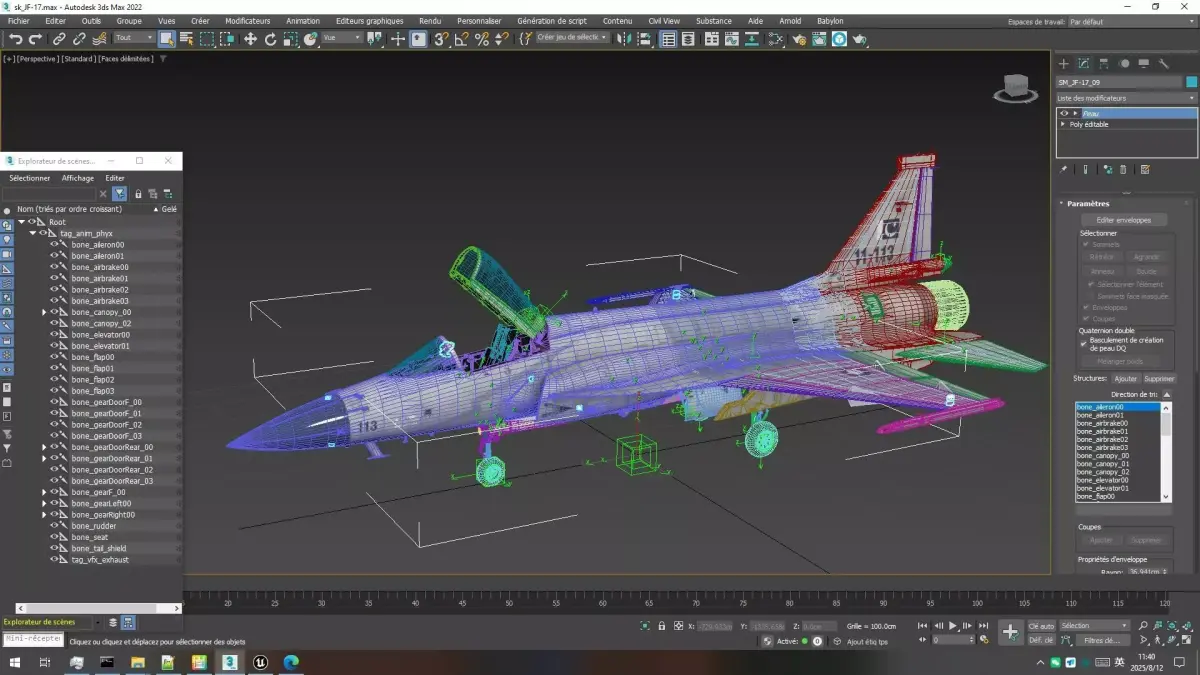Expand bone_gearLeft00 in the scene tree
The width and height of the screenshot is (1200, 675).
point(44,504)
